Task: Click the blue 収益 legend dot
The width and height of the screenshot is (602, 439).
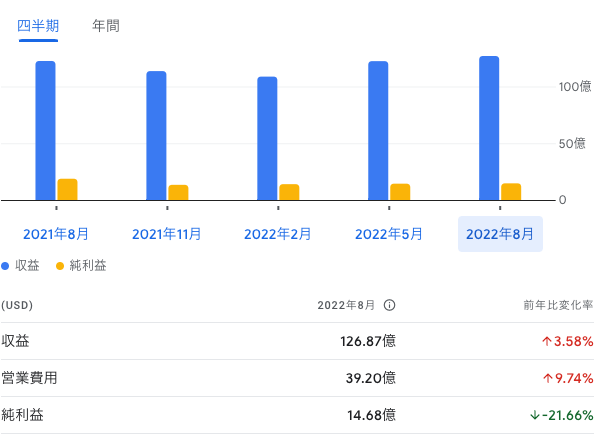Action: 5,266
